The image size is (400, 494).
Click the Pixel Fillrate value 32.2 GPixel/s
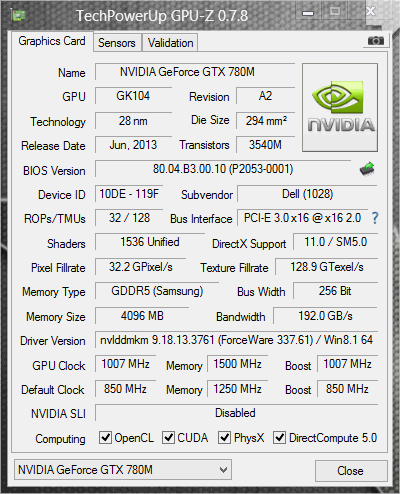[x=141, y=267]
